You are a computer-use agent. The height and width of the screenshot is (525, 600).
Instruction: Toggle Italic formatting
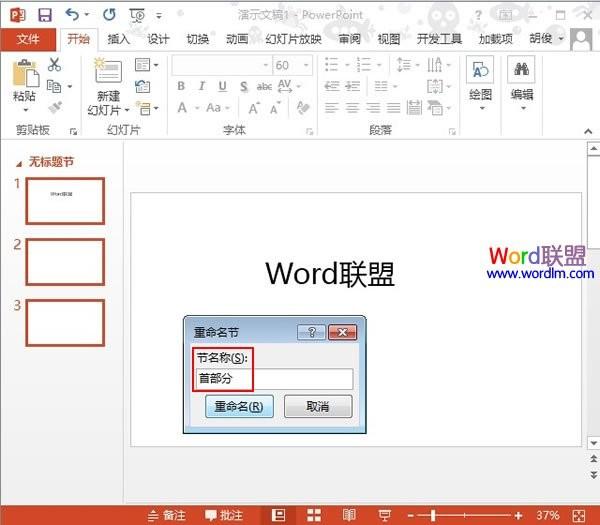click(x=202, y=86)
